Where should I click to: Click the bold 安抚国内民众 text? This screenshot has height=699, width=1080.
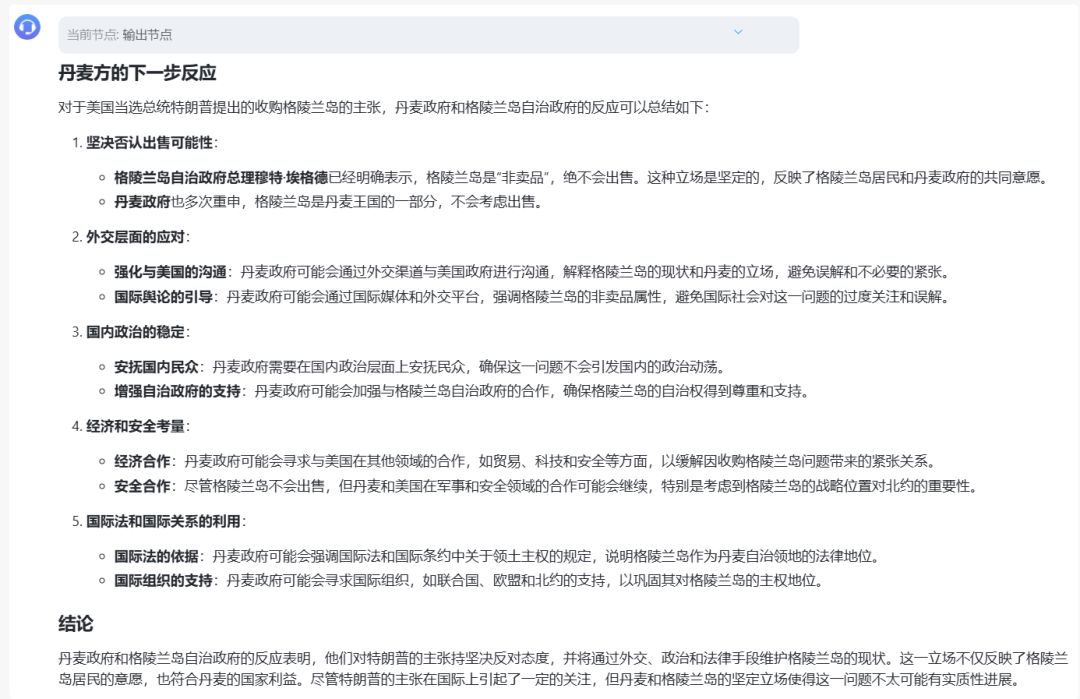[156, 367]
